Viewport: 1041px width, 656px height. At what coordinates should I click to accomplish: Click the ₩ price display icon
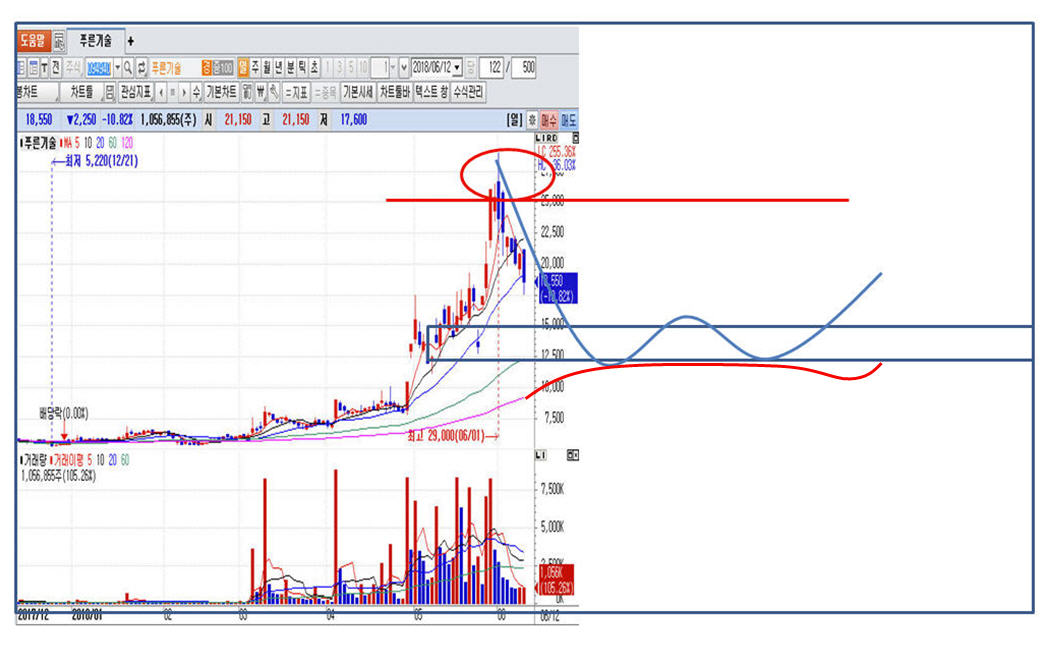(x=260, y=93)
